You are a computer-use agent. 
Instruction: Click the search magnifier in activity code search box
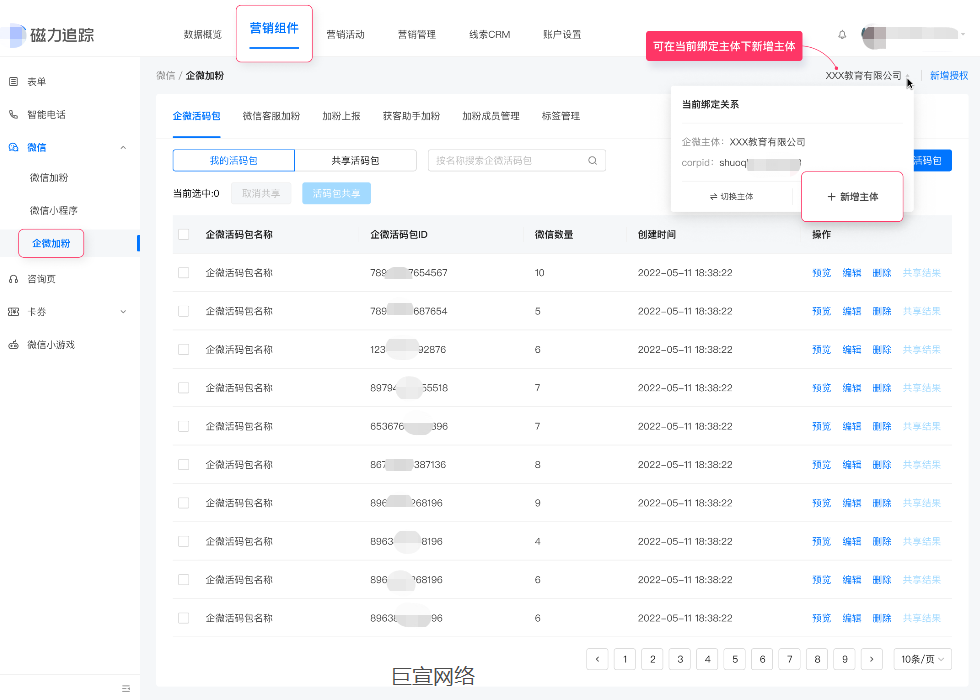point(592,161)
